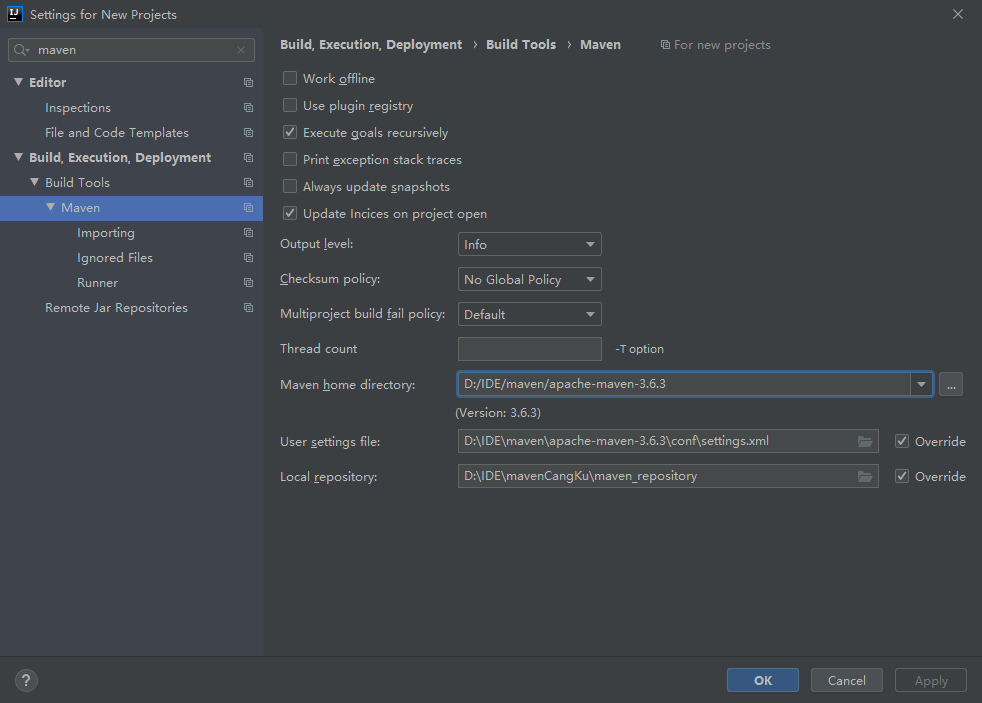Image resolution: width=982 pixels, height=703 pixels.
Task: Open Multiproject build fail policy dropdown
Action: coord(530,314)
